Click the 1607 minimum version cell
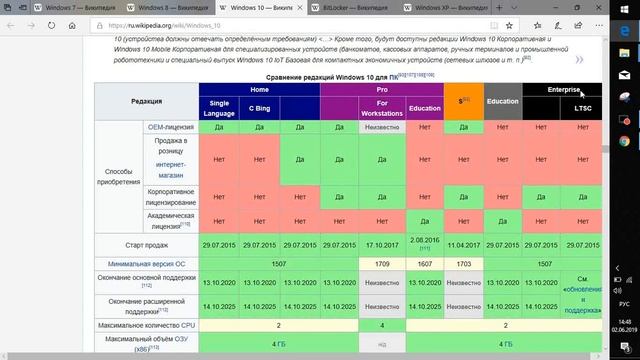Viewport: 640px width, 360px height. (424, 264)
